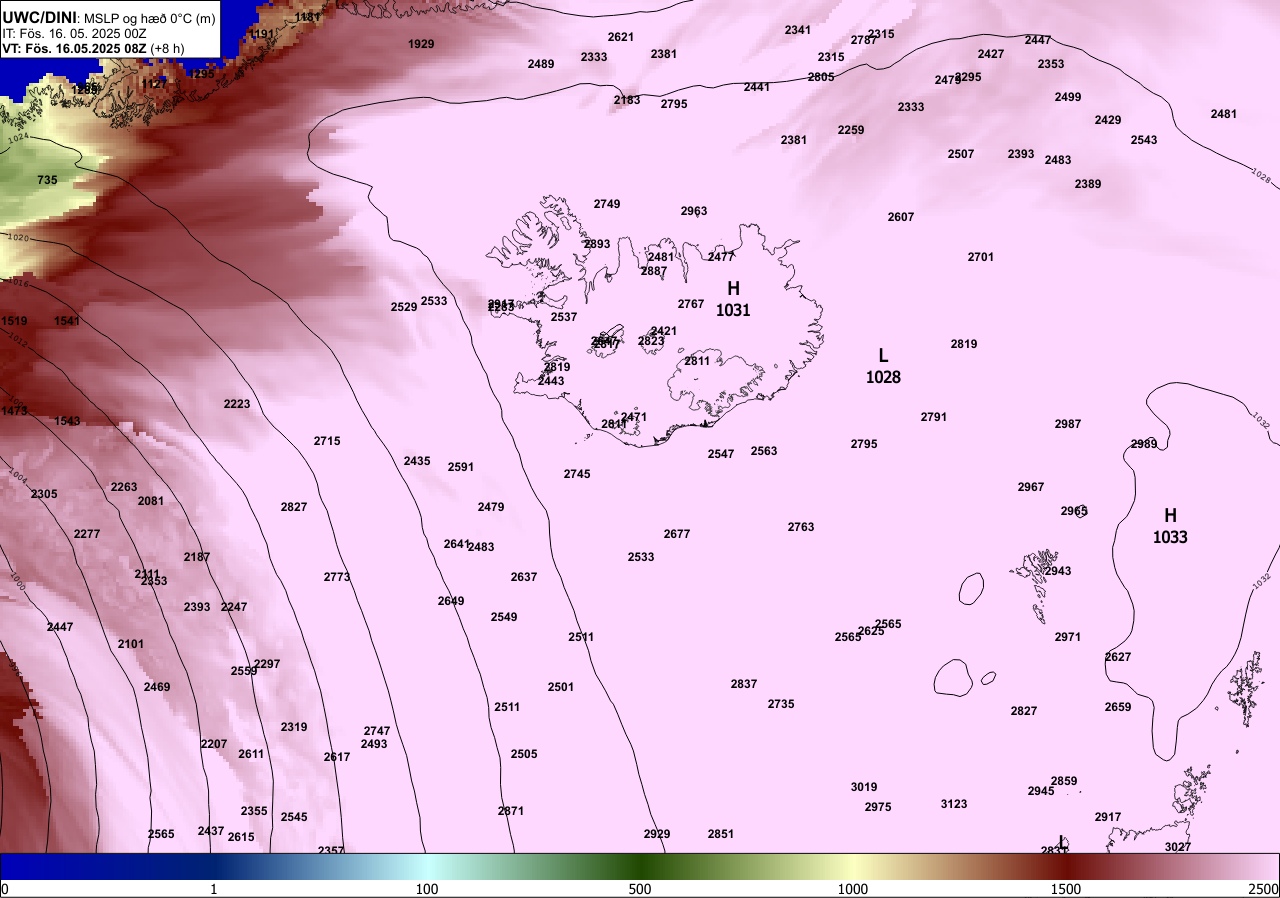Viewport: 1280px width, 898px height.
Task: Click the height value 2429
Action: pyautogui.click(x=1108, y=120)
